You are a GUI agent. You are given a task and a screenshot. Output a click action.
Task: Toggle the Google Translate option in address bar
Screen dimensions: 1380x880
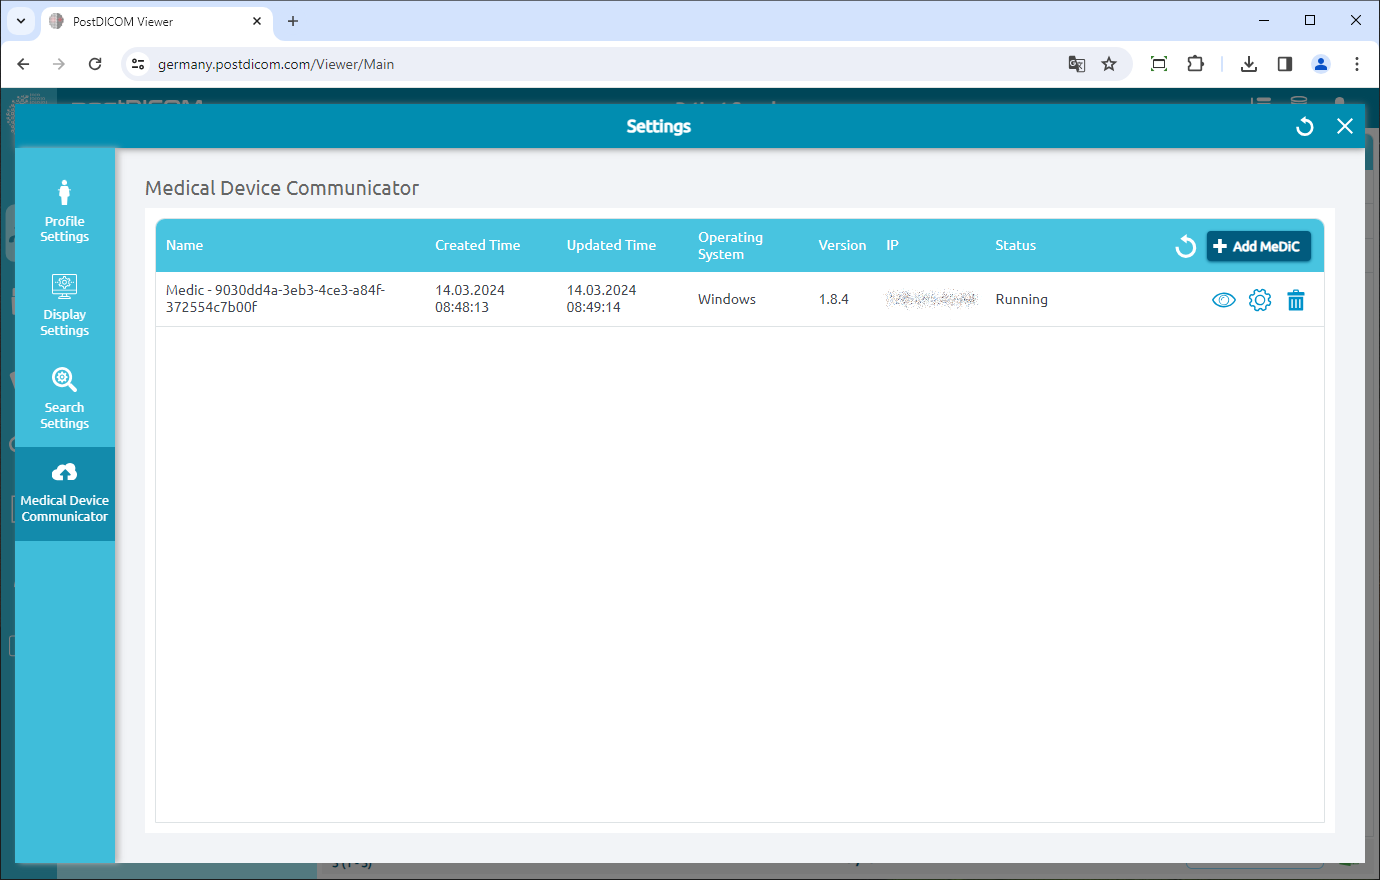1076,63
